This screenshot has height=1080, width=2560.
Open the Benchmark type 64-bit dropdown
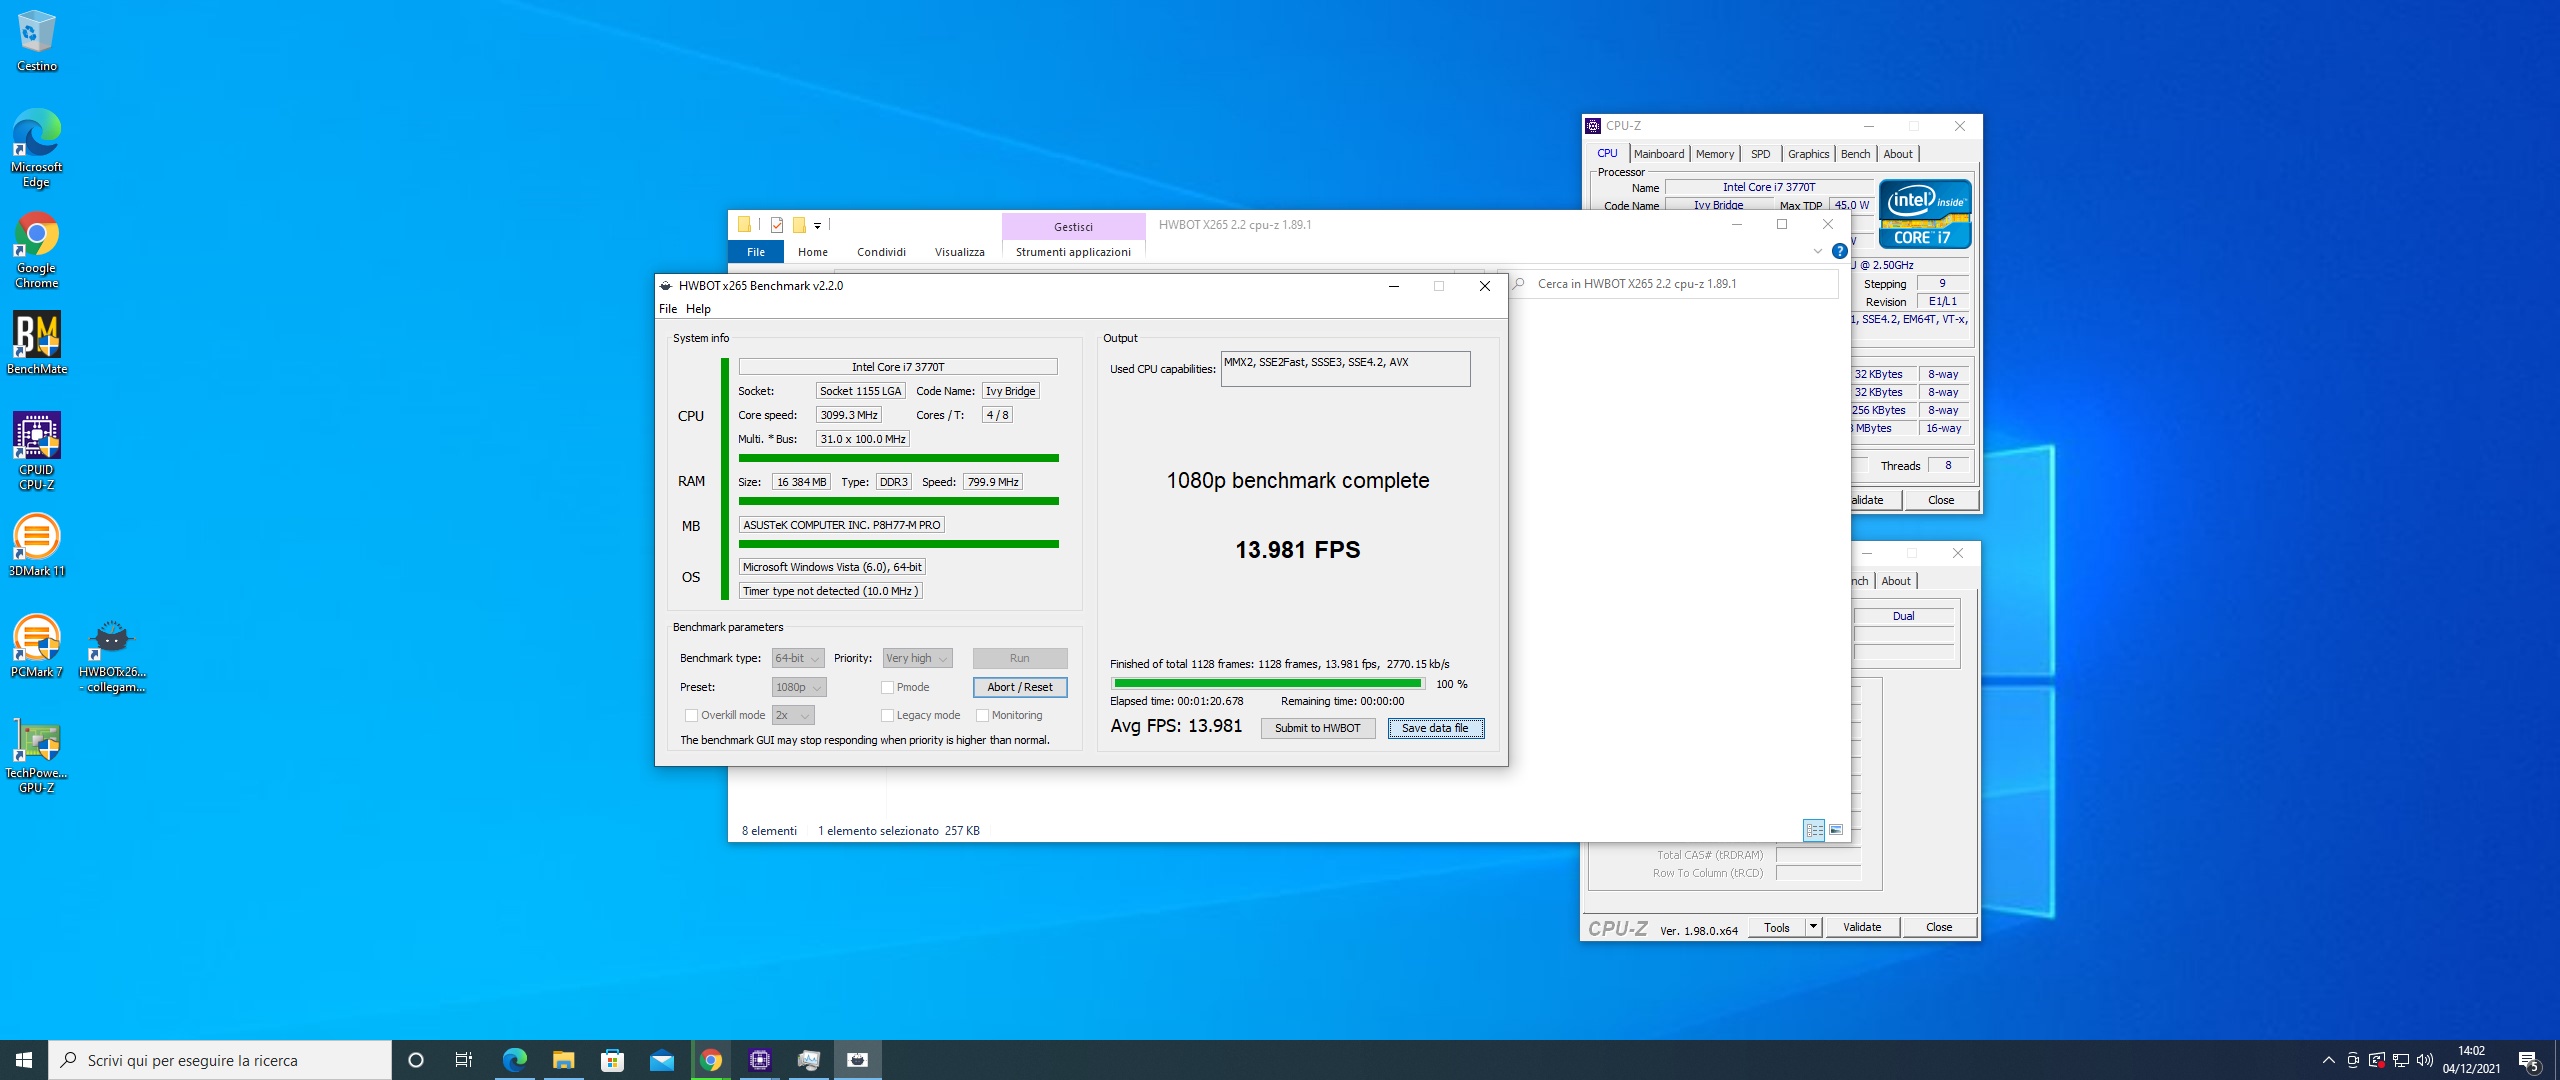pos(798,658)
